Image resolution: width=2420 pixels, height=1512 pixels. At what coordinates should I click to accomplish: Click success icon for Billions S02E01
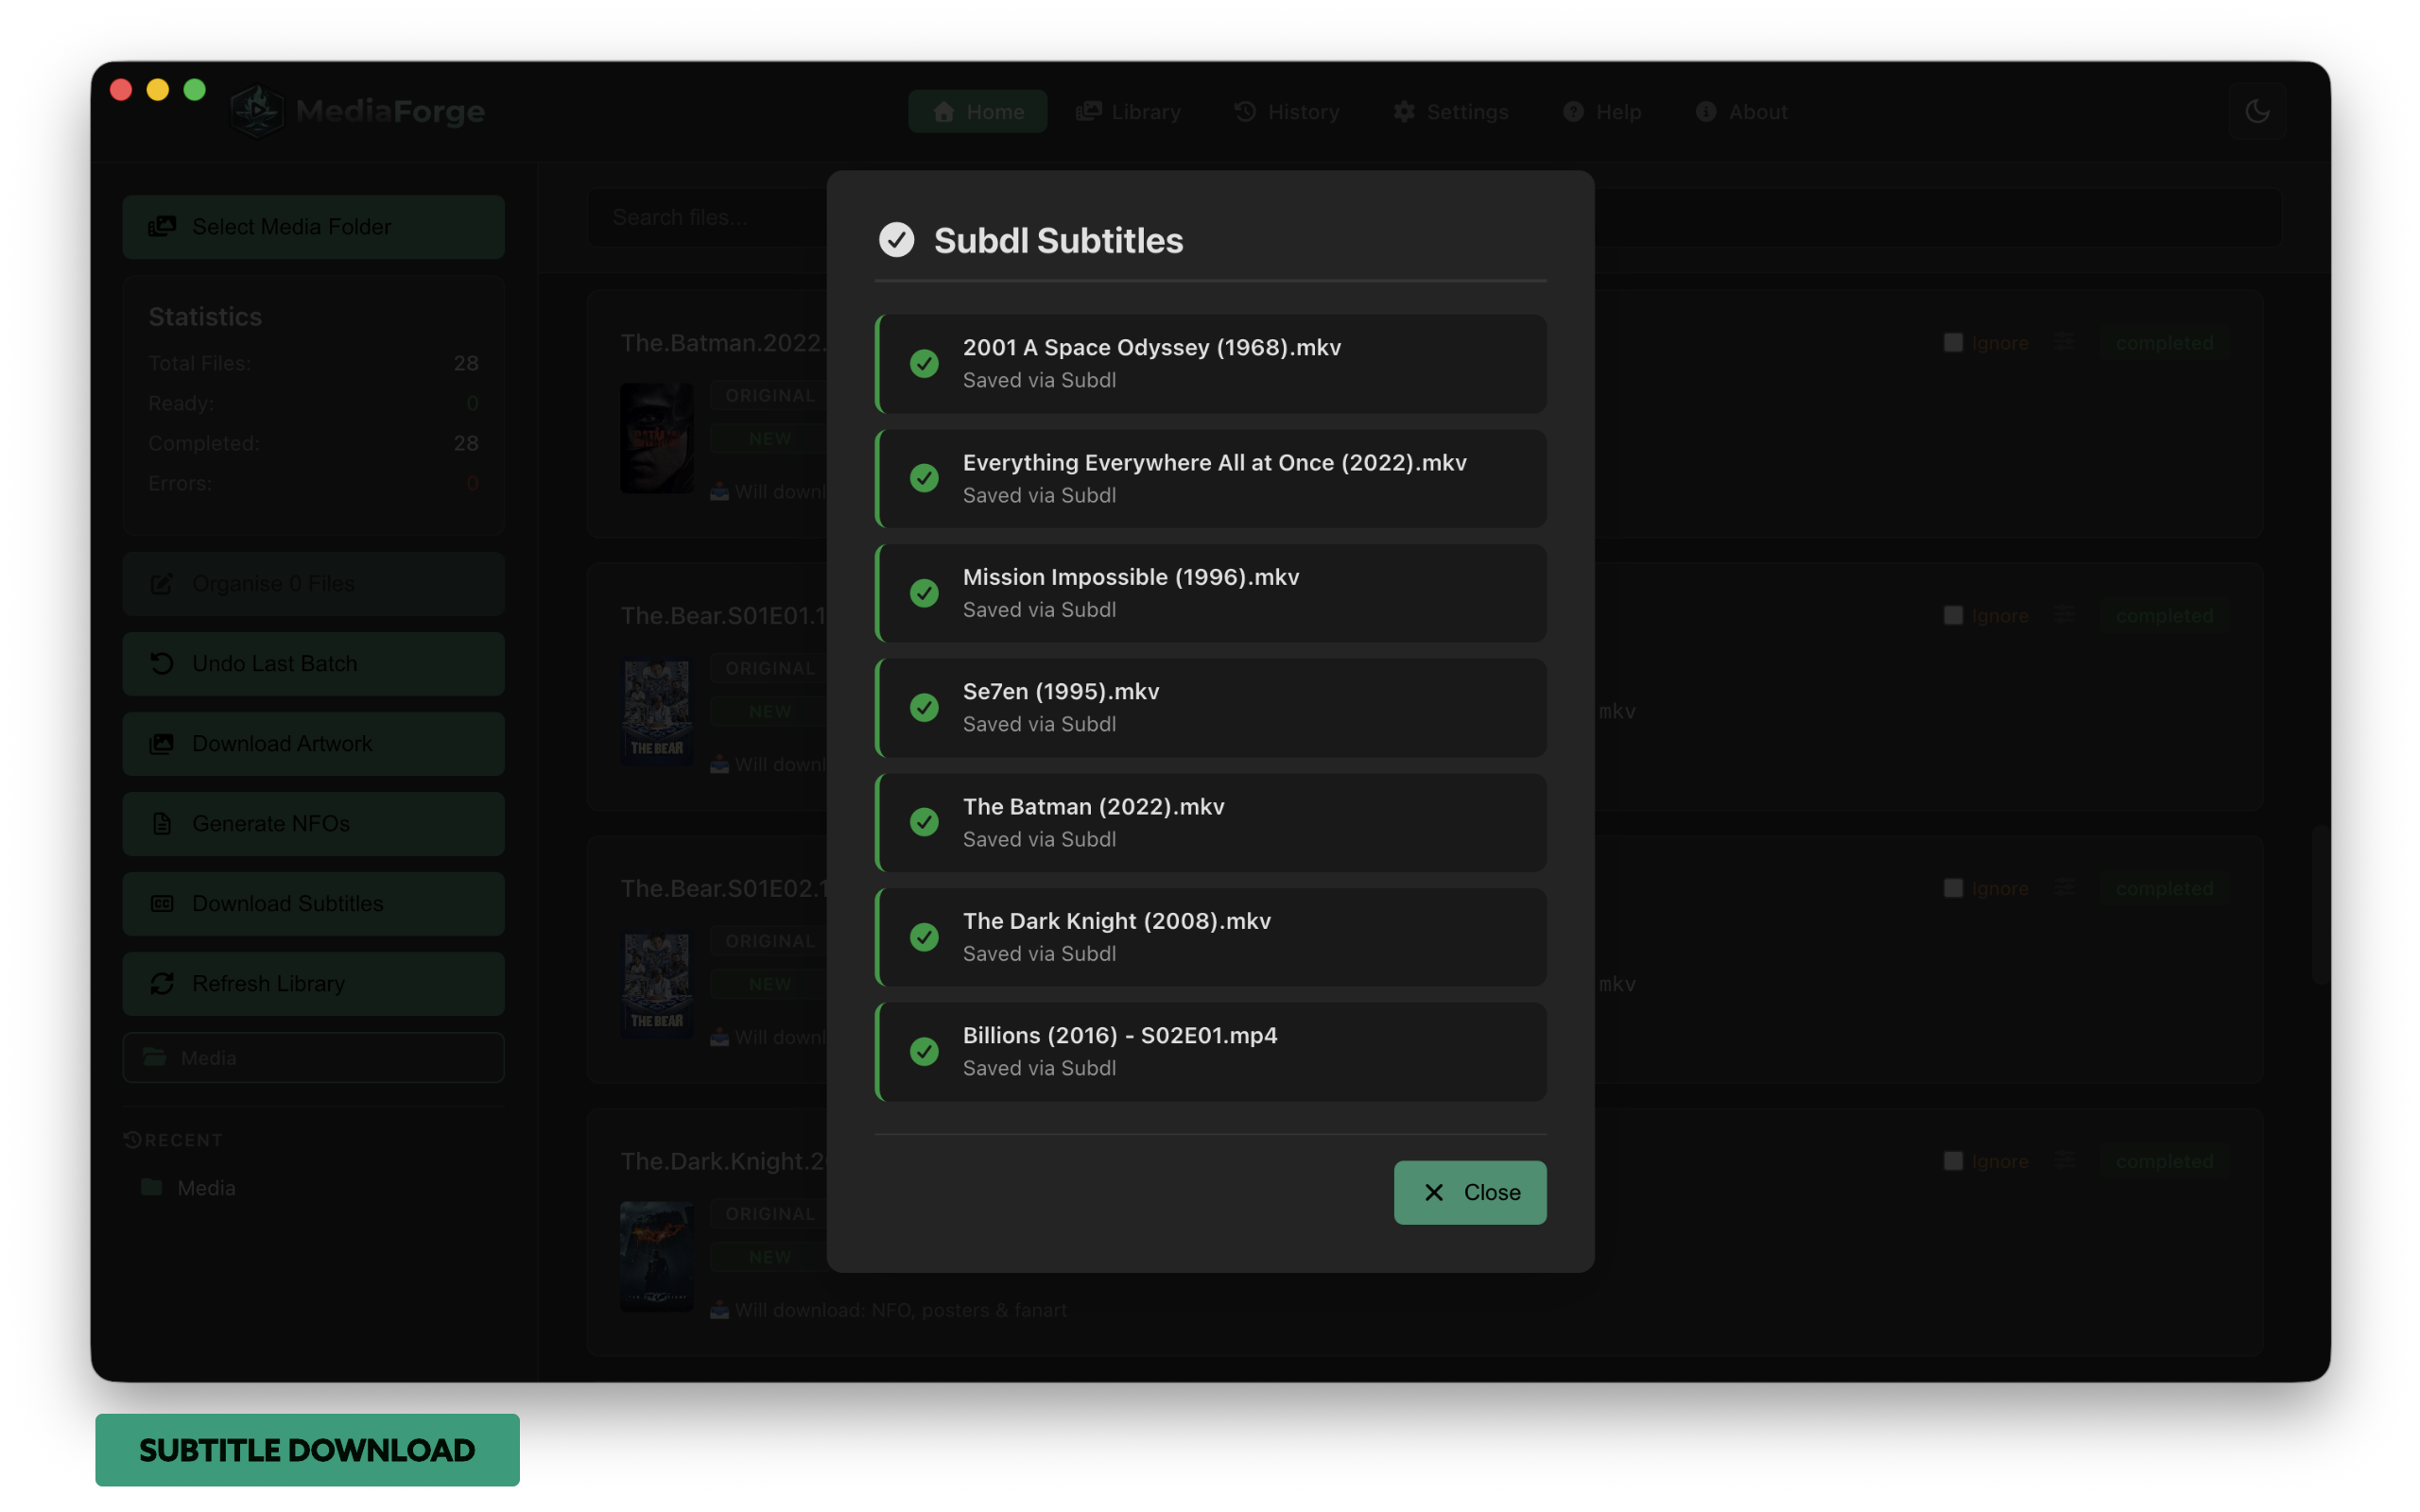(x=924, y=1051)
